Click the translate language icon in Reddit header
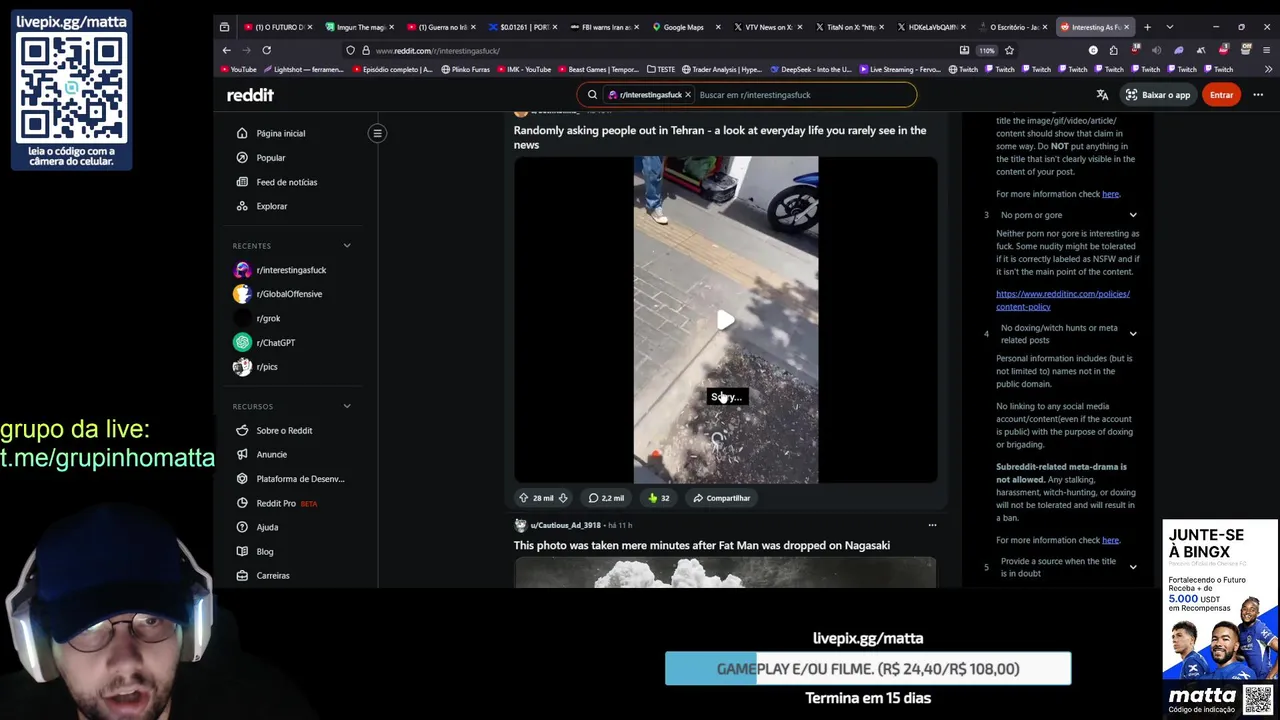Screen dimensions: 1280x720 [1102, 95]
